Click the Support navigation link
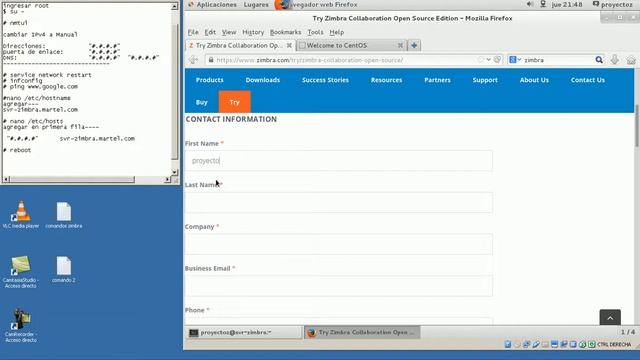This screenshot has height=360, width=640. [485, 80]
